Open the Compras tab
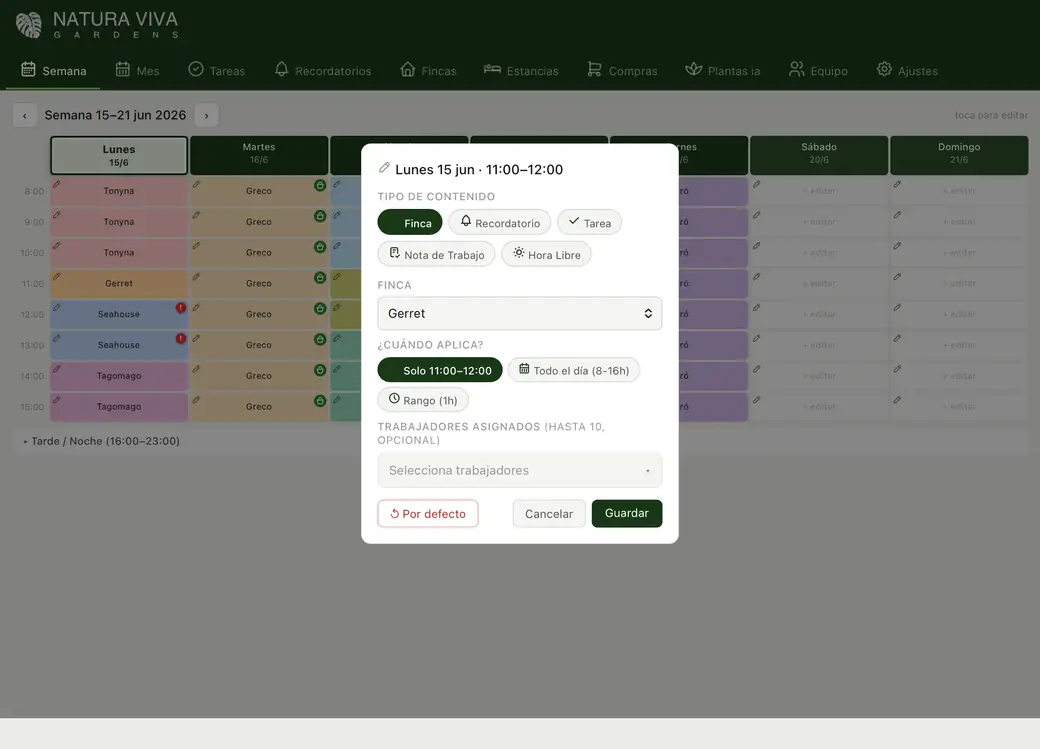Screen dimensions: 1040x749 (x=621, y=70)
